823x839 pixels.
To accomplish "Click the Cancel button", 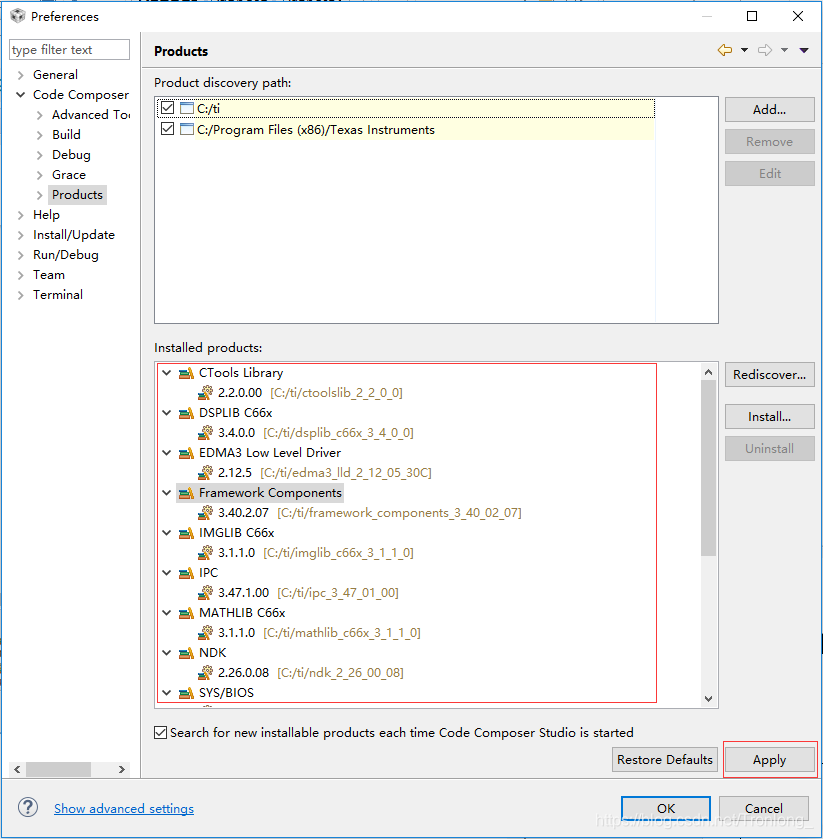I will pyautogui.click(x=764, y=809).
